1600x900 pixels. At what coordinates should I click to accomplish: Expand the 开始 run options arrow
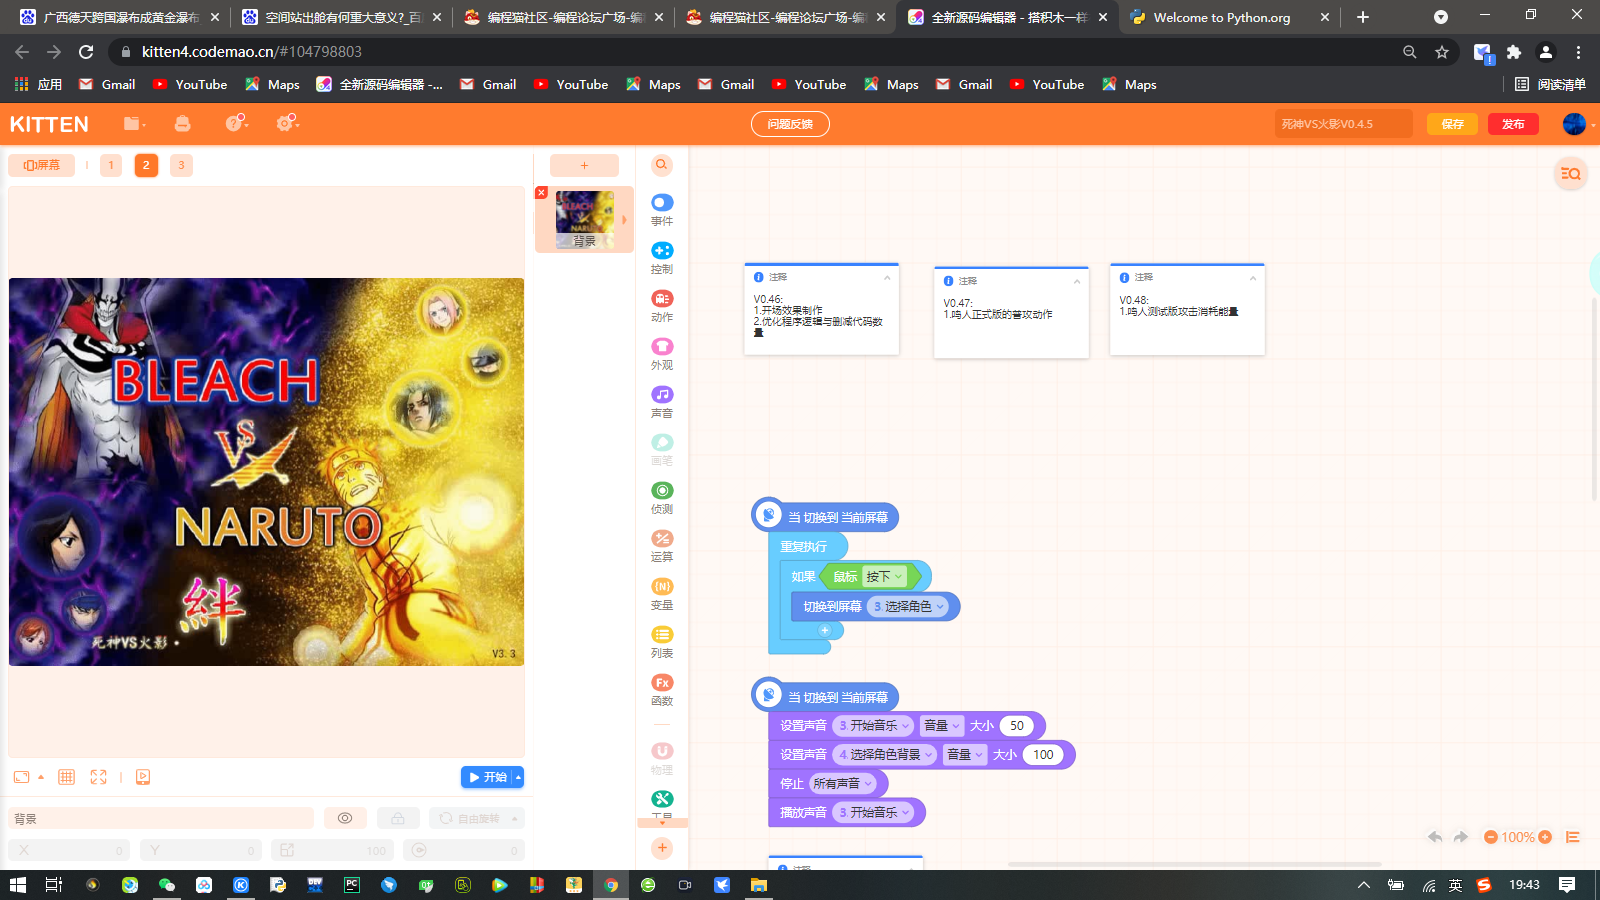click(x=518, y=777)
